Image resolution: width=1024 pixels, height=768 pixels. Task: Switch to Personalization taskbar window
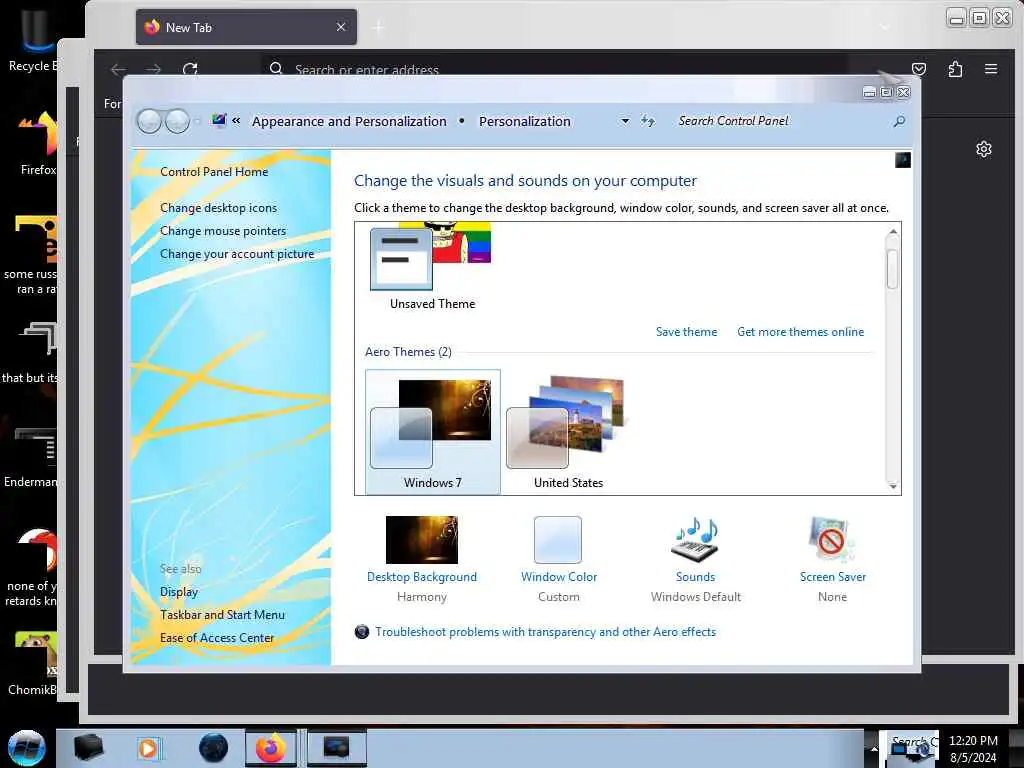click(x=336, y=748)
